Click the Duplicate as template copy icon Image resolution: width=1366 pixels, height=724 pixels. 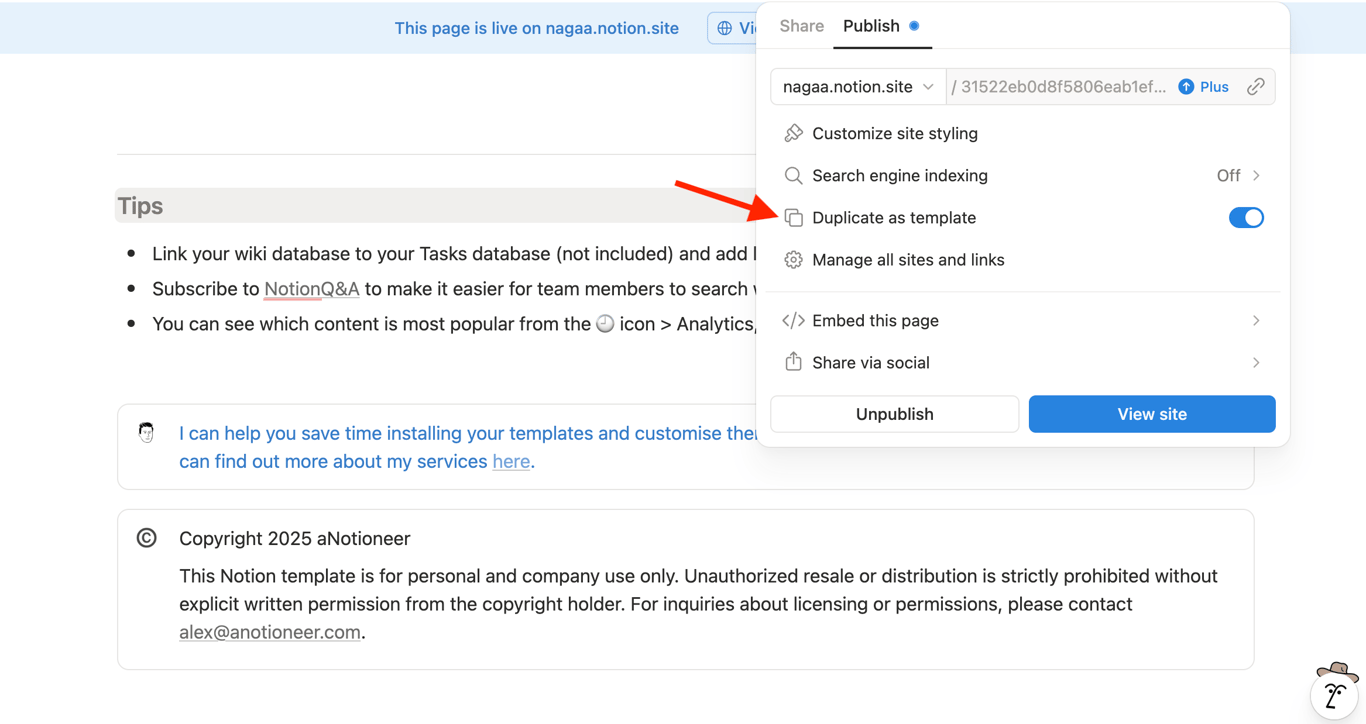pyautogui.click(x=793, y=217)
